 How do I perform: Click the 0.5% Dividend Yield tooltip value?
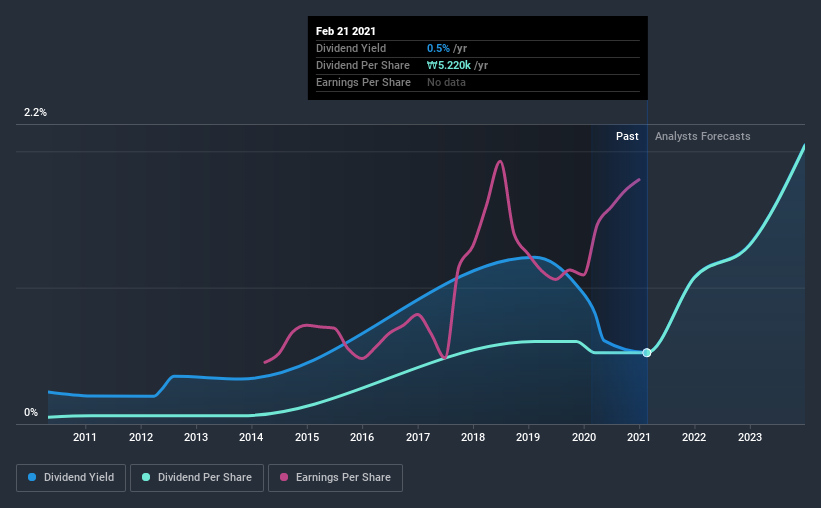[x=438, y=48]
